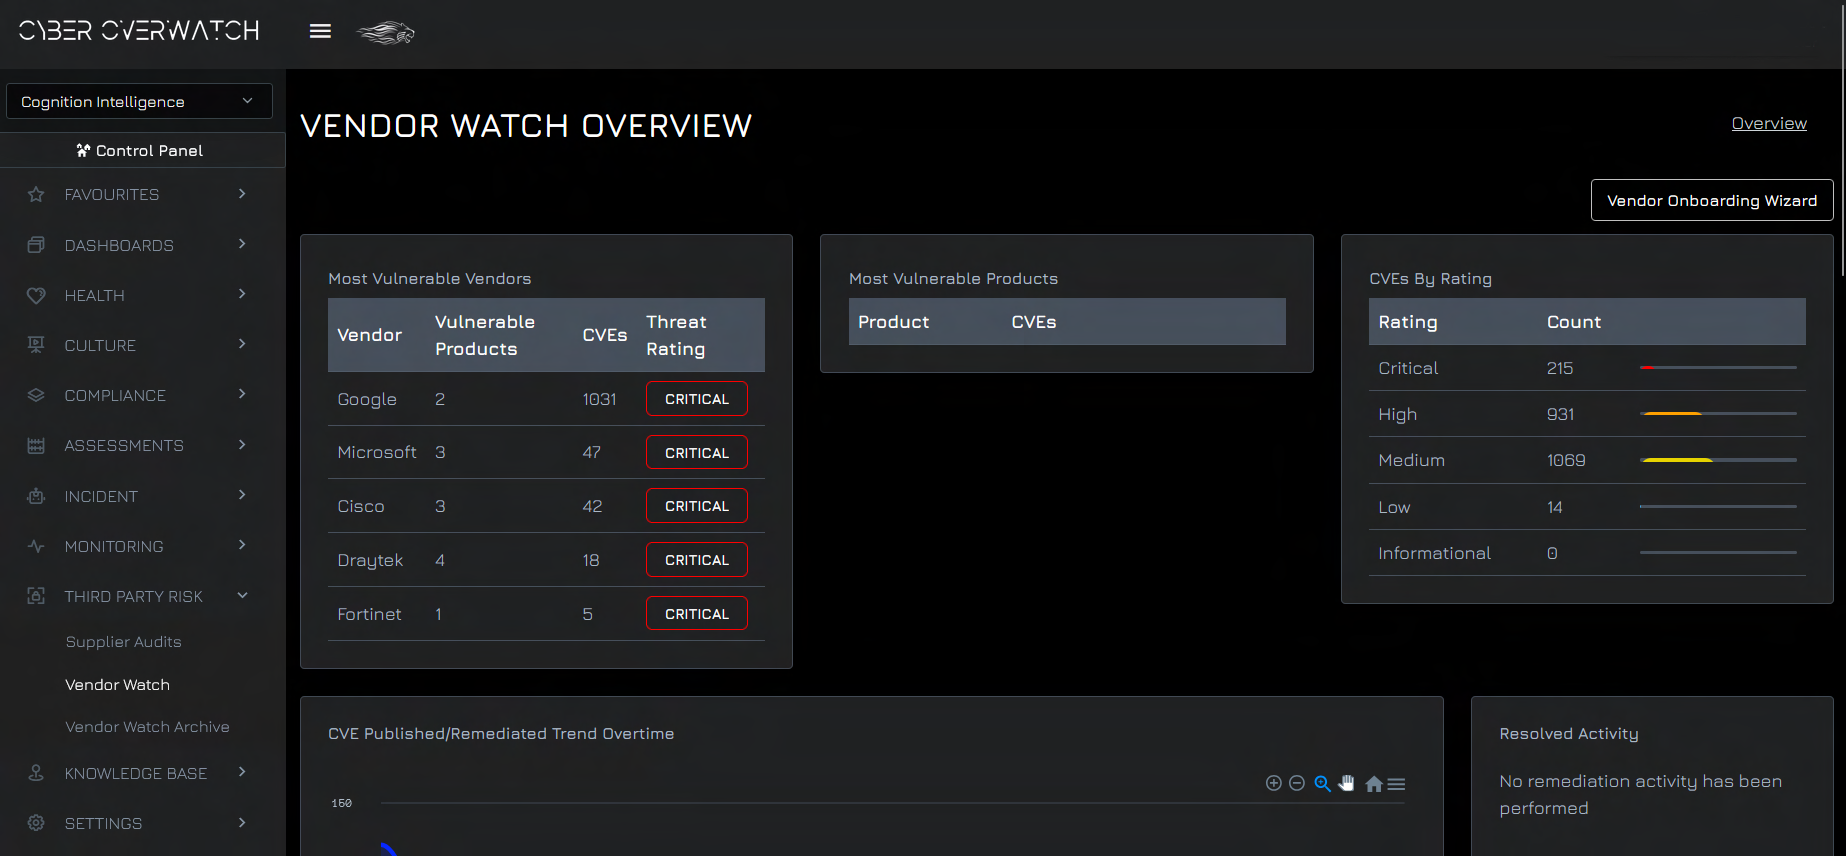Click the Medium count value 1069

pyautogui.click(x=1566, y=460)
